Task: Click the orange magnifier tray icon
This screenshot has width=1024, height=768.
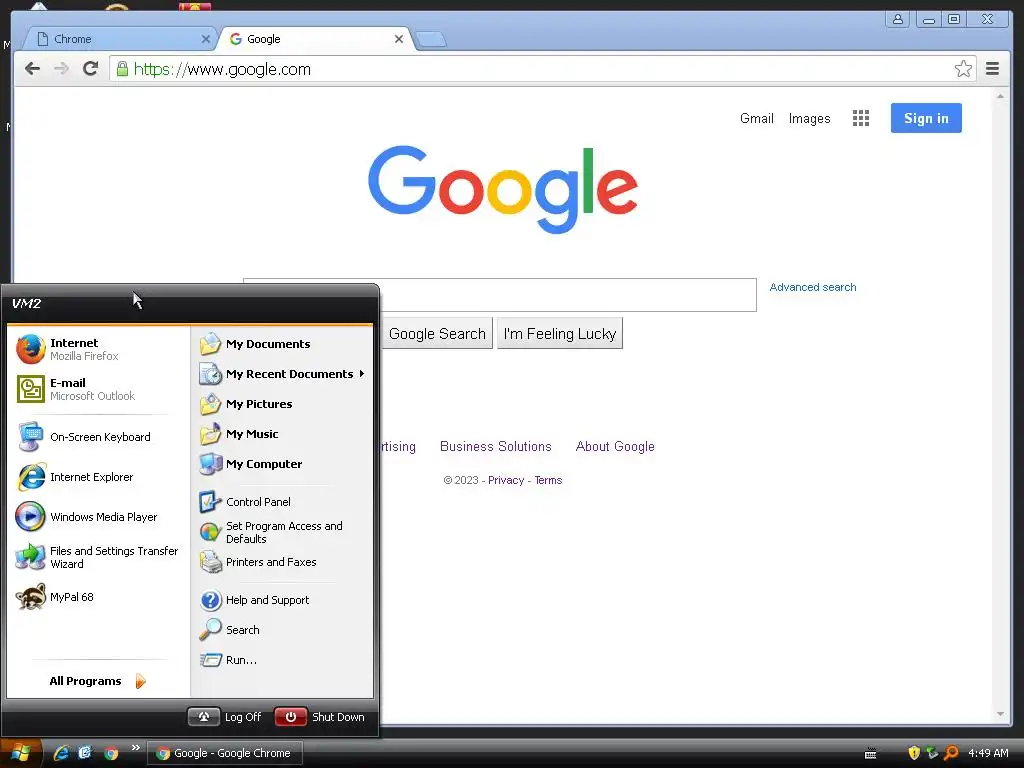Action: (952, 753)
